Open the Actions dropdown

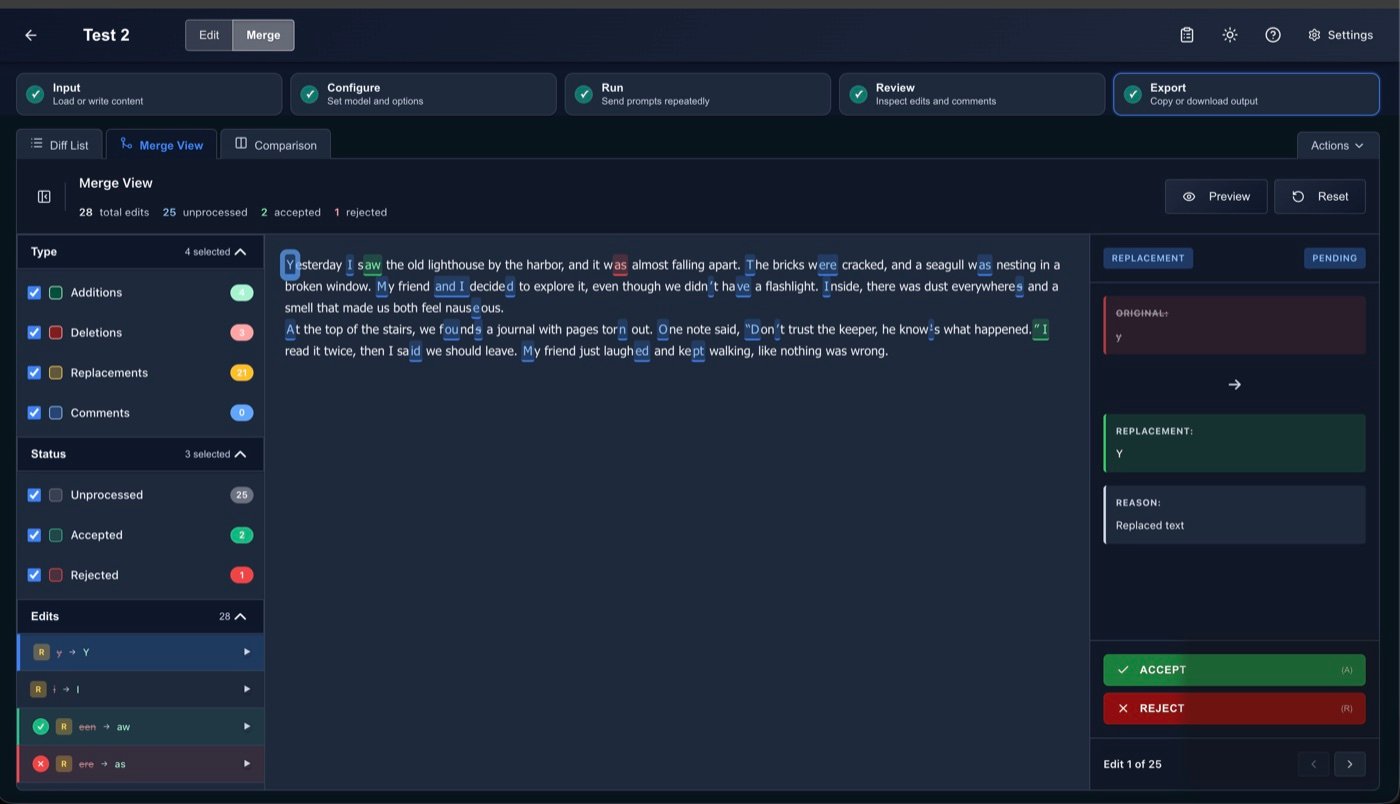[x=1337, y=145]
